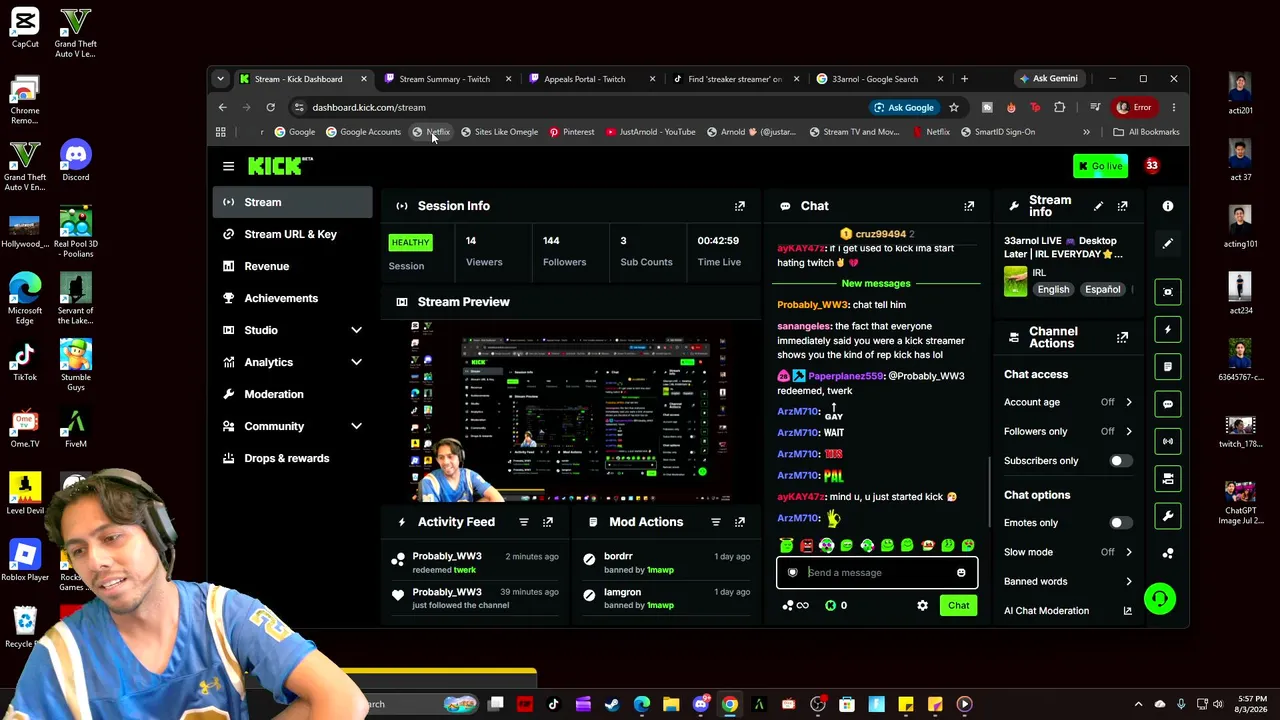This screenshot has height=720, width=1280.
Task: Pop out the Mod Actions panel
Action: pos(740,522)
